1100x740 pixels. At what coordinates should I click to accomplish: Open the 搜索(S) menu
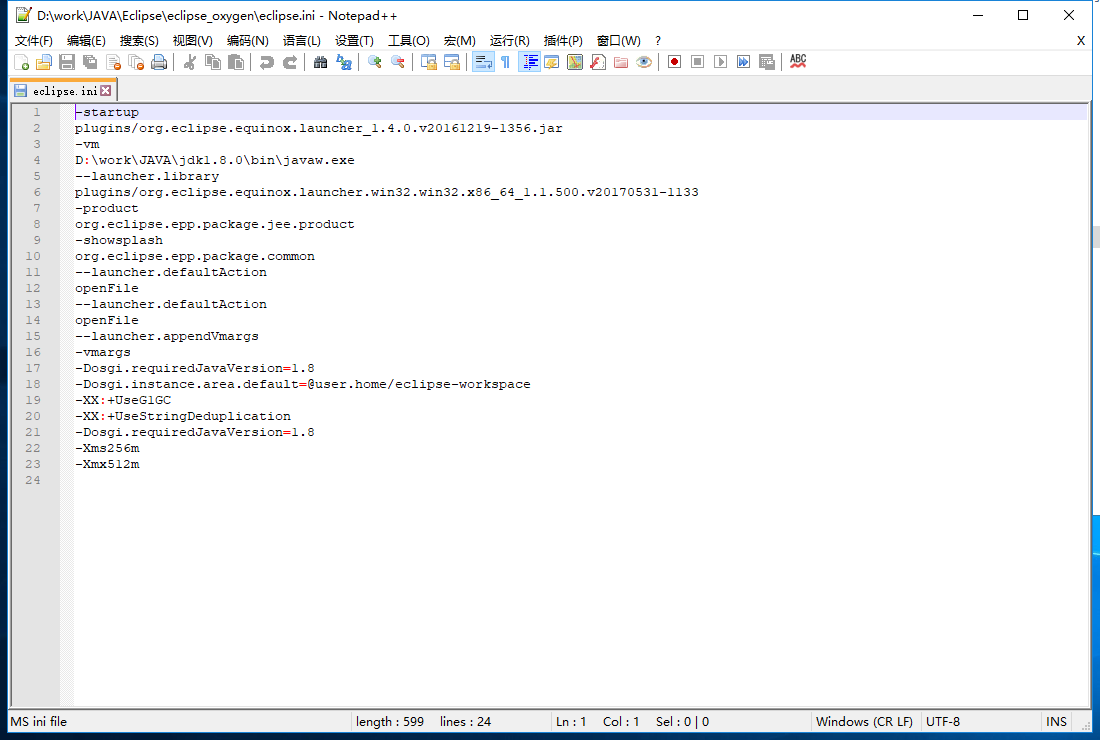tap(139, 41)
